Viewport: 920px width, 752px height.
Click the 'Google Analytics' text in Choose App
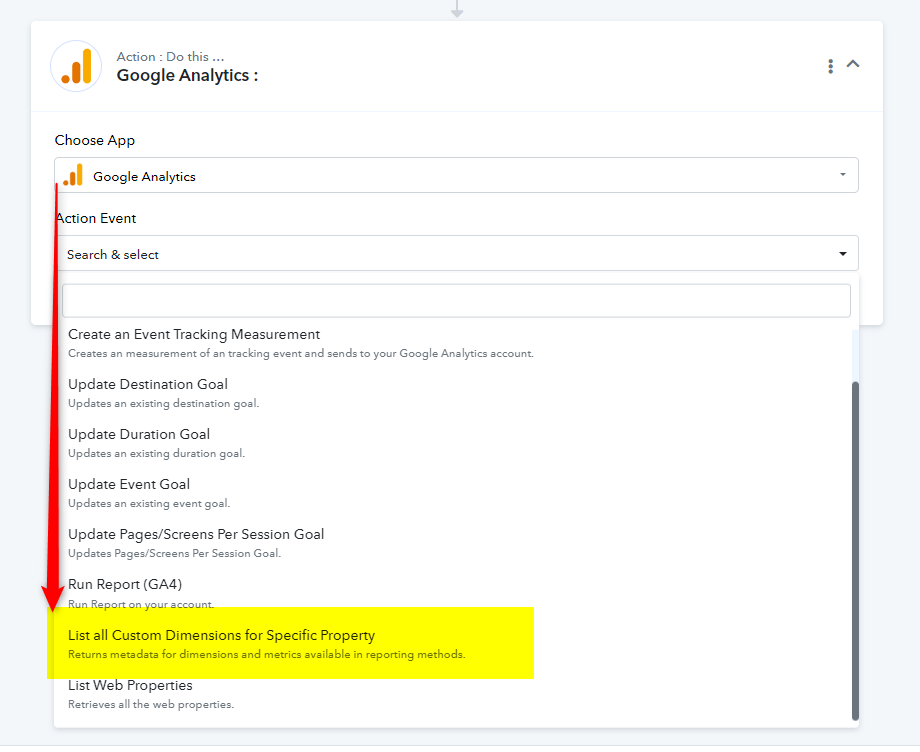tap(144, 177)
